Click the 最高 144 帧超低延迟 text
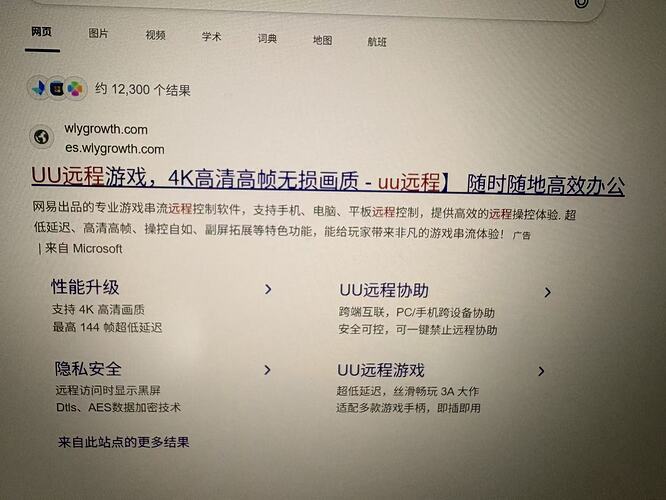Viewport: 666px width, 500px height. point(107,327)
